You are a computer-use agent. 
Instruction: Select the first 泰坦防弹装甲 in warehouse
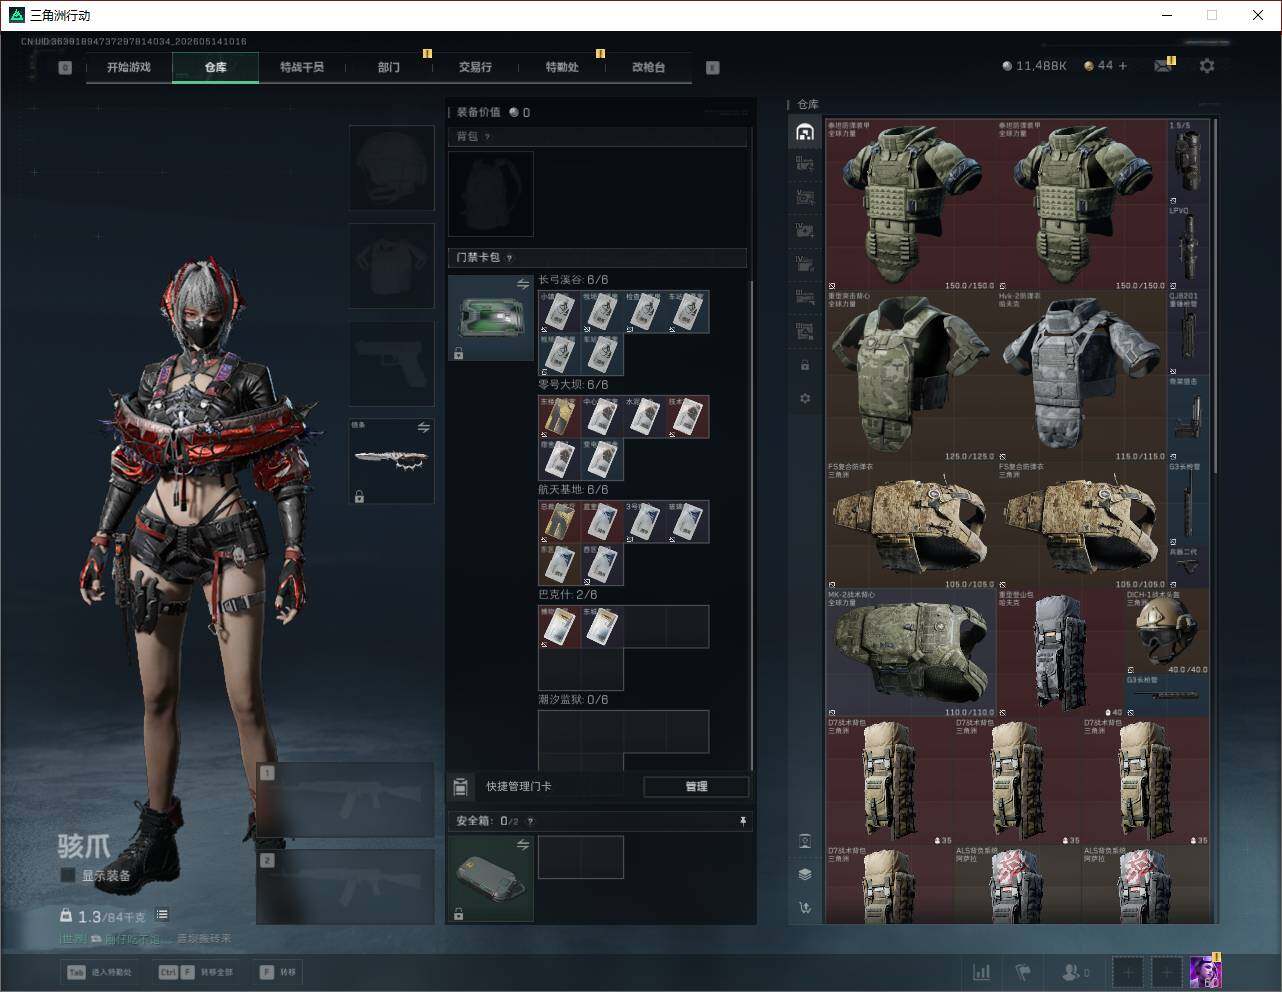(x=911, y=206)
